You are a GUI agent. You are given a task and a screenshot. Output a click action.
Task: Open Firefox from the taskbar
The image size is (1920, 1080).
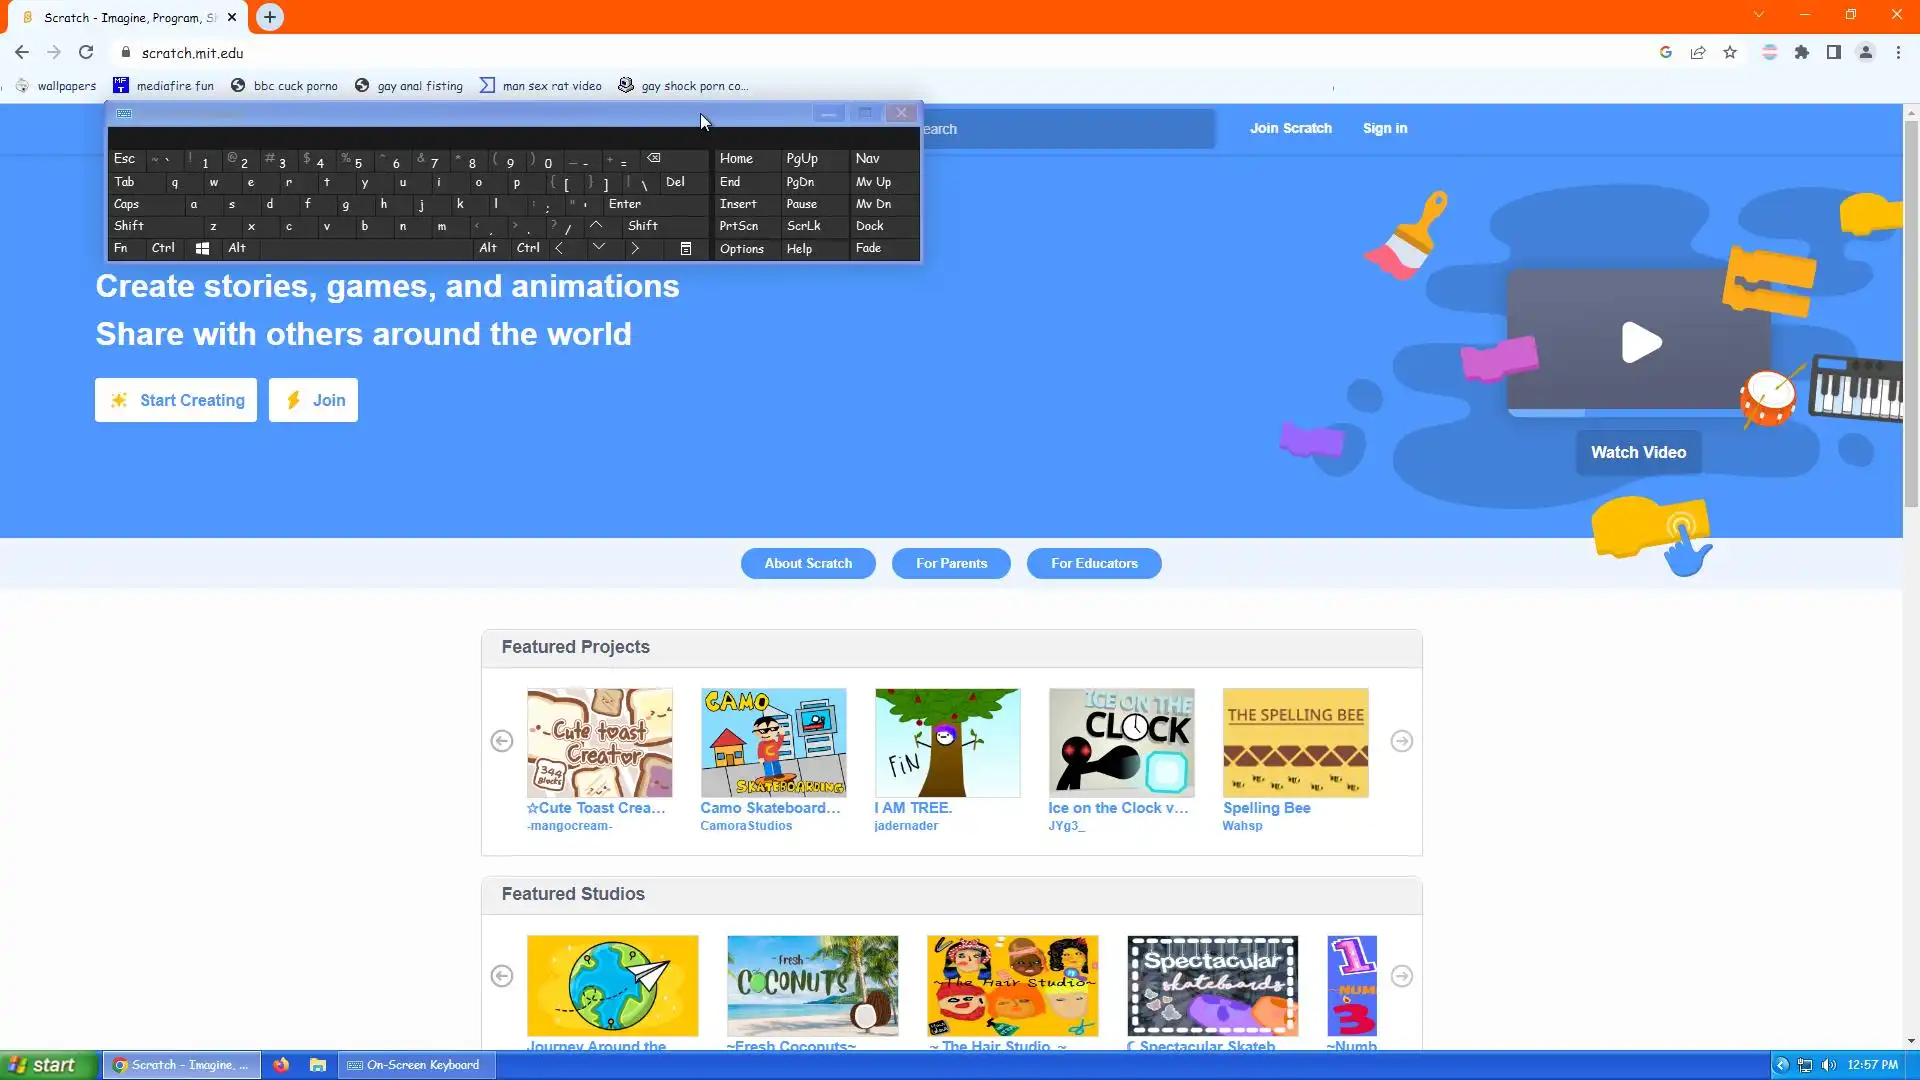[x=281, y=1065]
